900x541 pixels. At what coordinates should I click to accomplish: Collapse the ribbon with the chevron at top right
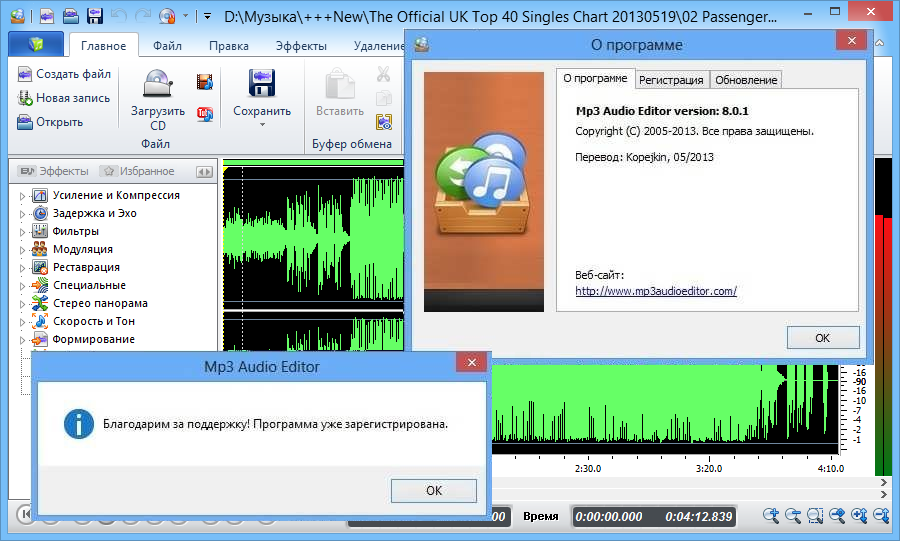(879, 43)
